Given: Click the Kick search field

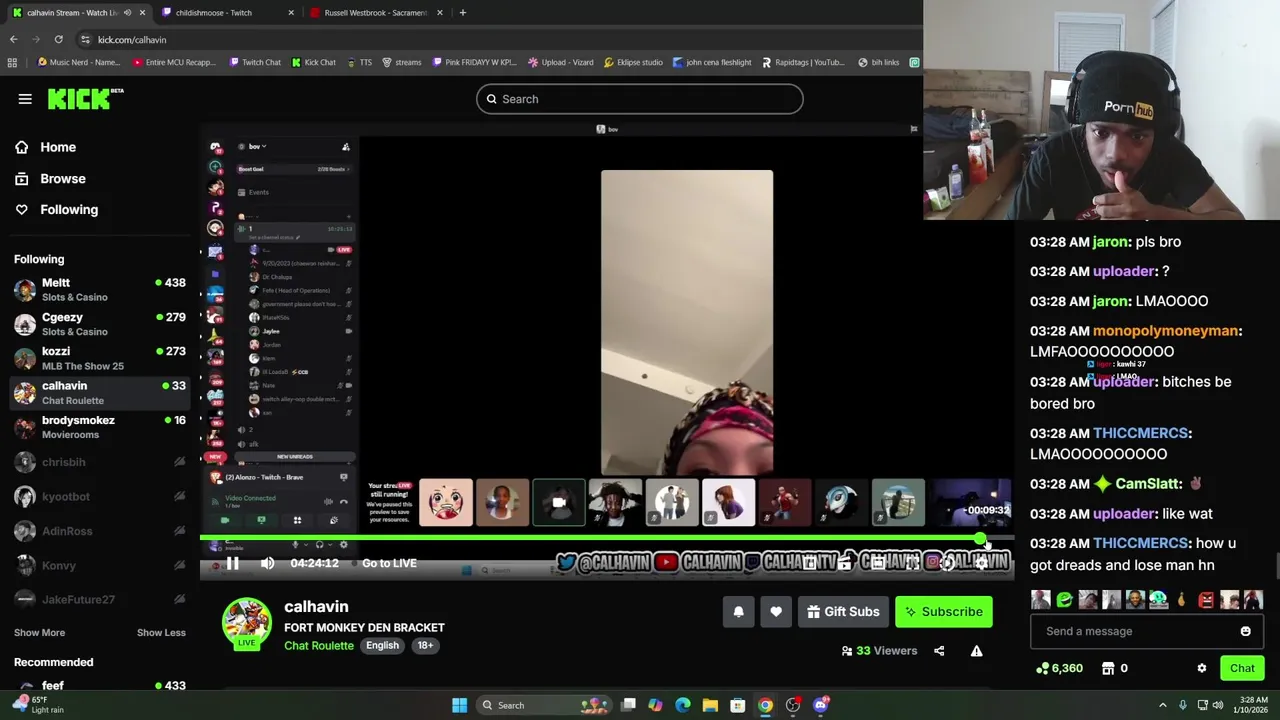Looking at the screenshot, I should tap(640, 99).
